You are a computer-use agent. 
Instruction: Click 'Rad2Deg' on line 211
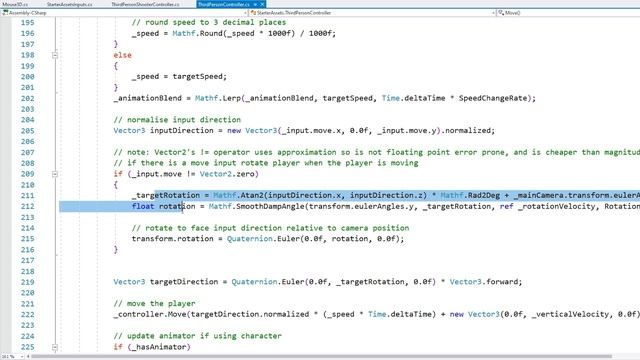tap(484, 196)
